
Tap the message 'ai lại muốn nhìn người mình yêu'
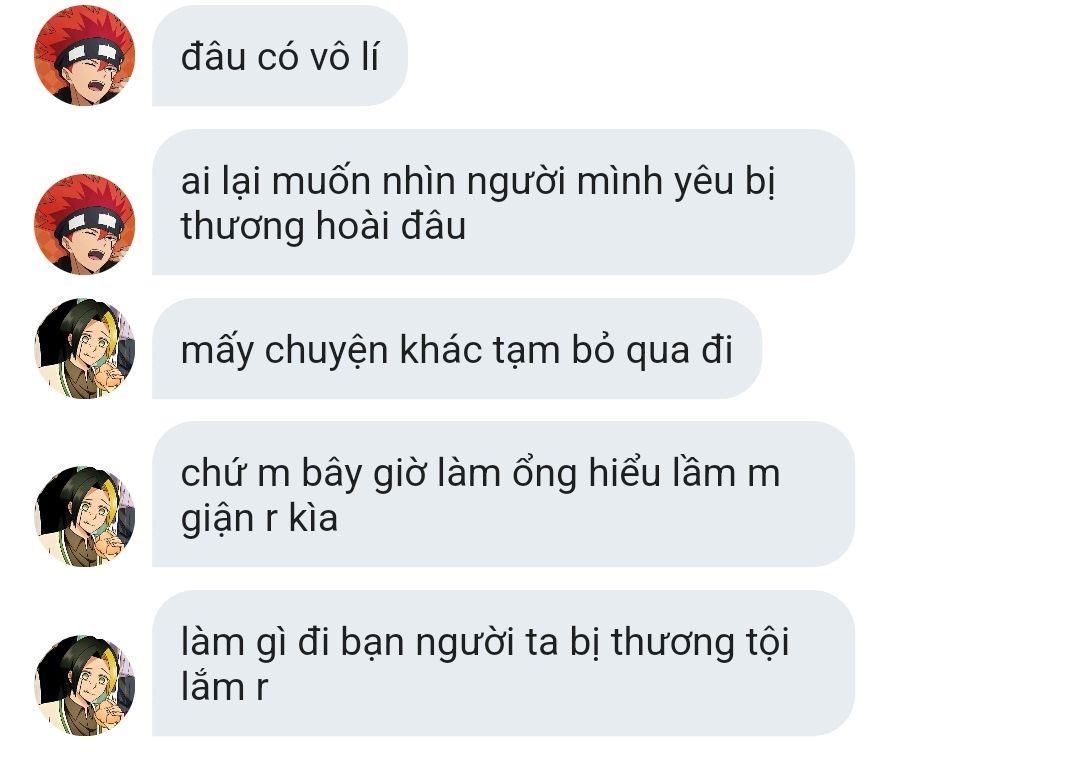pyautogui.click(x=503, y=202)
